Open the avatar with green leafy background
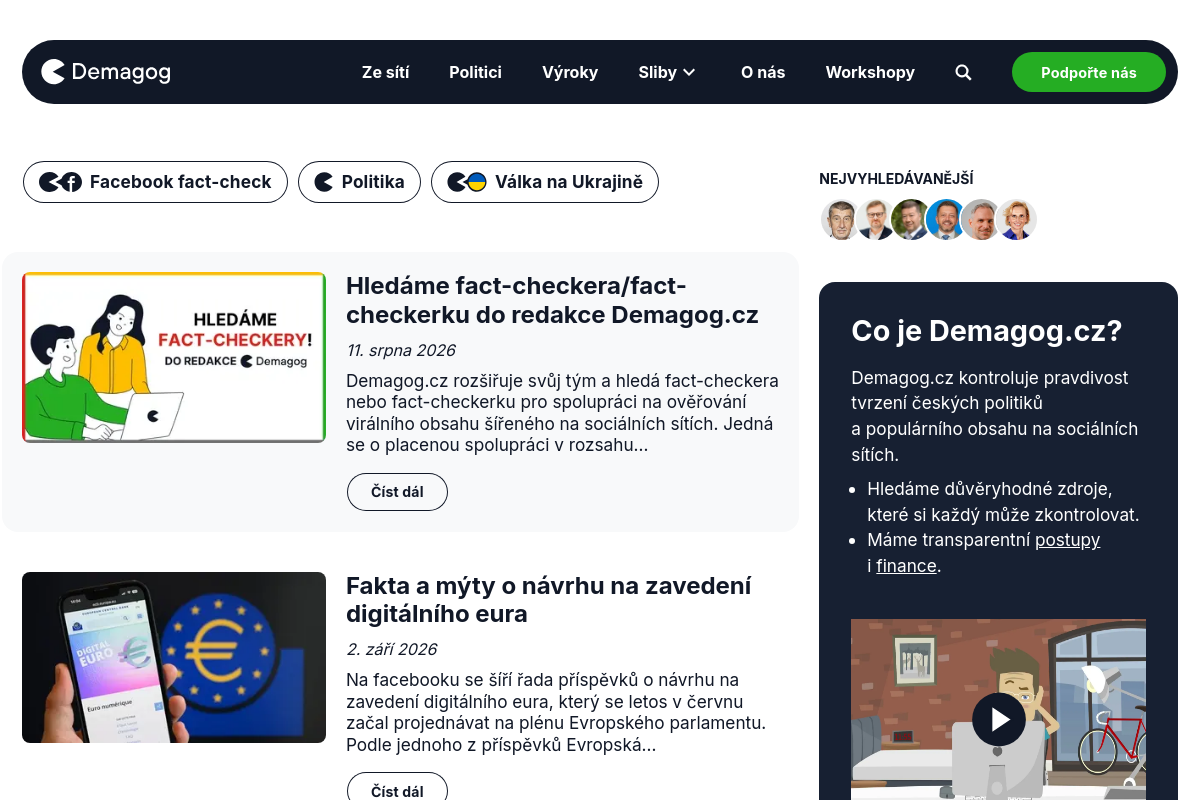Screen dimensions: 1200x800 [x=911, y=219]
